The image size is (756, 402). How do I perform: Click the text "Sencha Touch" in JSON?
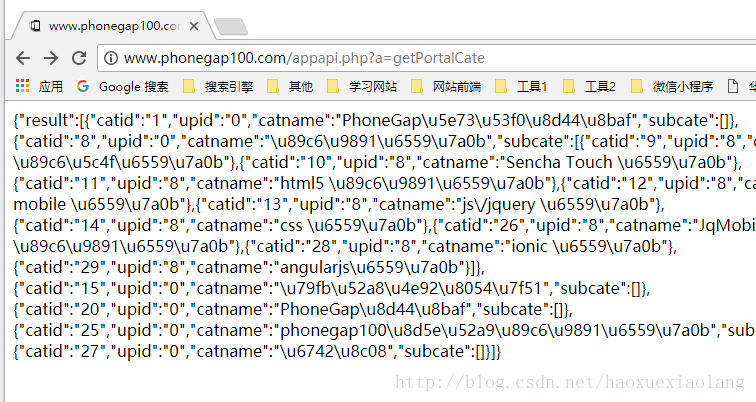pos(559,162)
